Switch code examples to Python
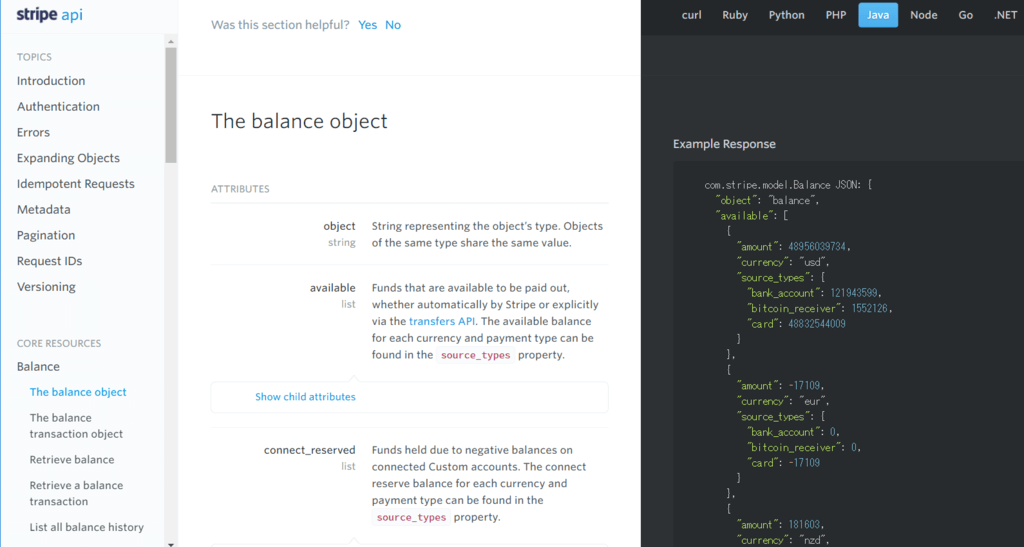 pyautogui.click(x=786, y=15)
